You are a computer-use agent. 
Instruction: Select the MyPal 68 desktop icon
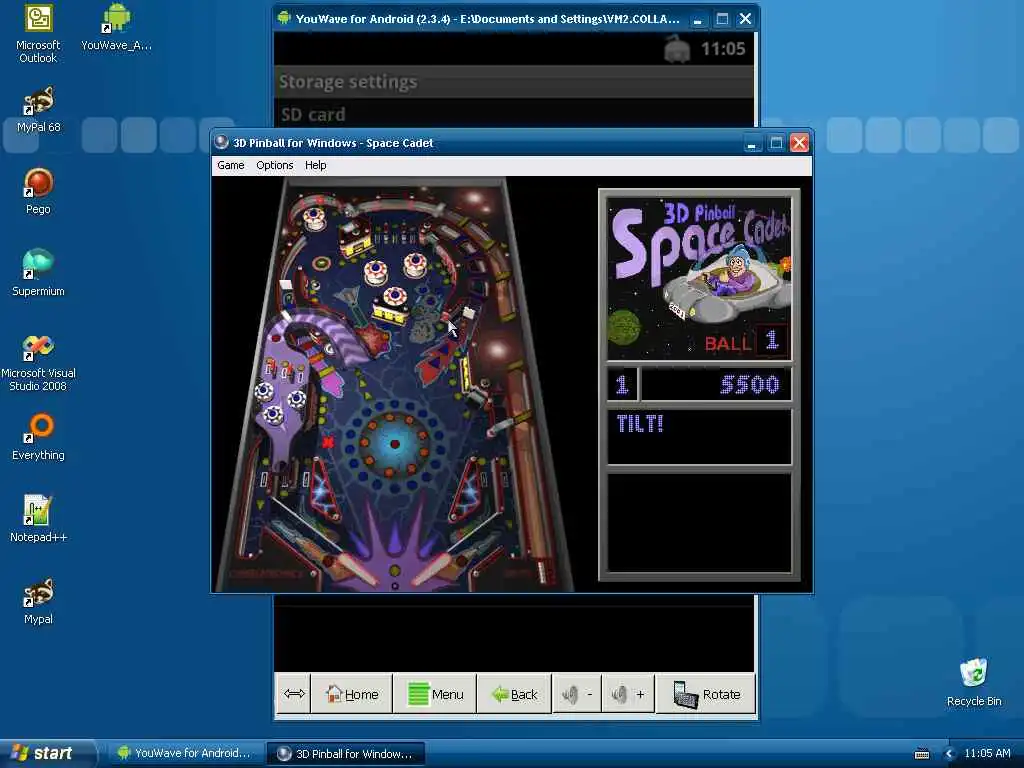[39, 110]
